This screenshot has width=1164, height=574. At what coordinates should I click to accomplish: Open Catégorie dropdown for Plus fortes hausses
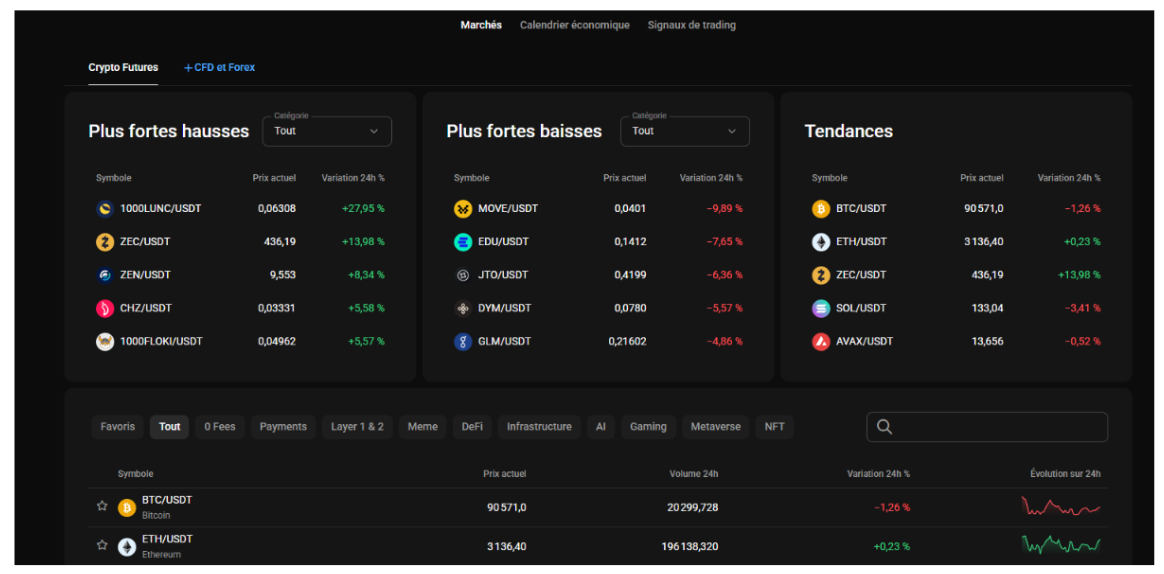327,131
